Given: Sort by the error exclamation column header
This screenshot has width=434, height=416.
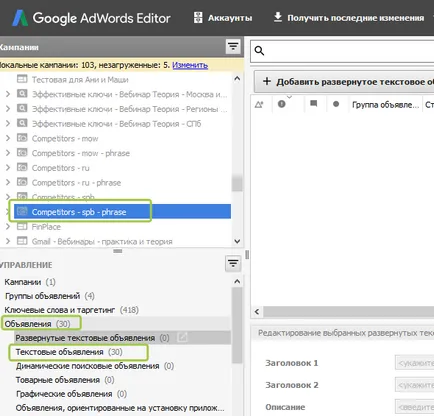Looking at the screenshot, I should (282, 104).
